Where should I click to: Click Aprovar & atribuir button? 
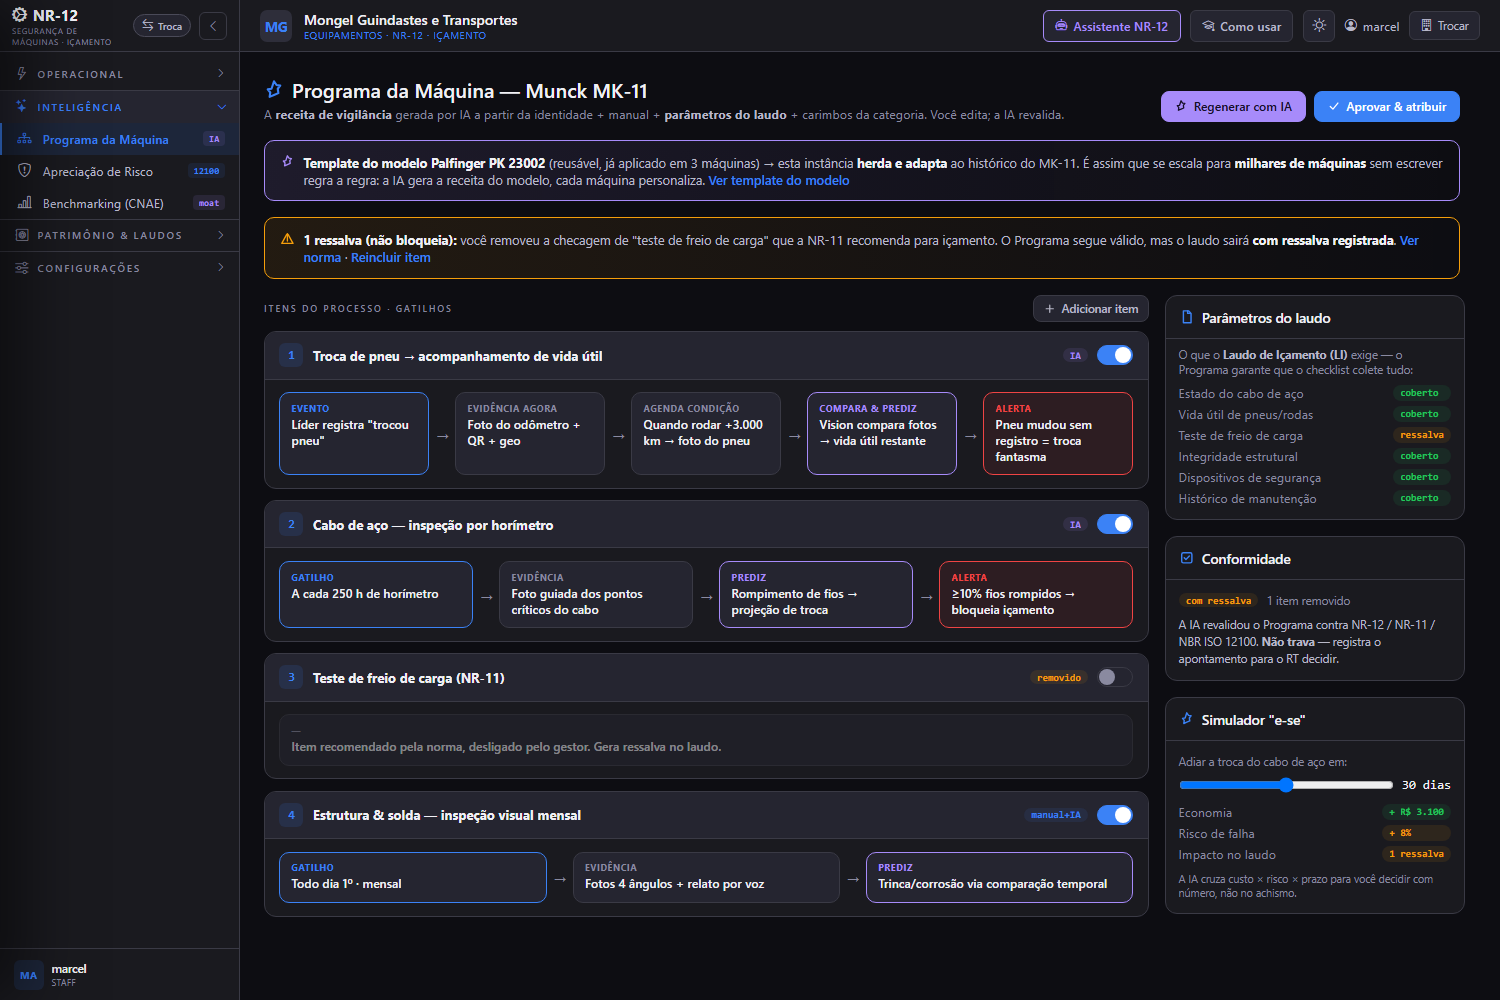pos(1387,106)
